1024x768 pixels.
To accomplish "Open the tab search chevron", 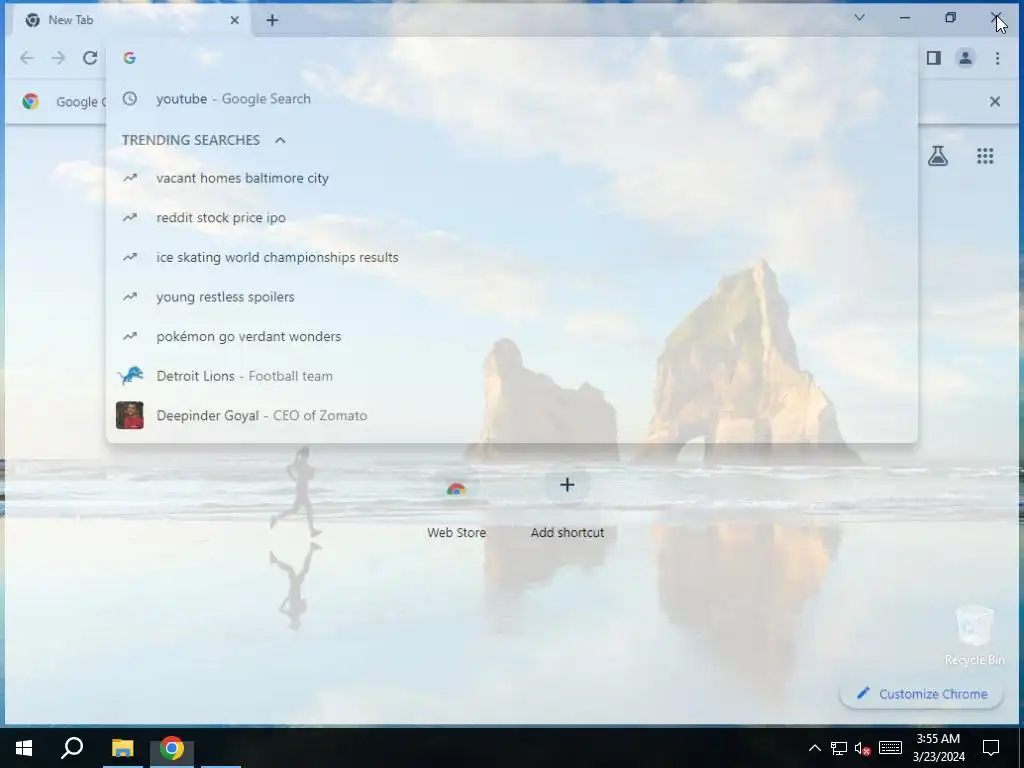I will tap(859, 18).
